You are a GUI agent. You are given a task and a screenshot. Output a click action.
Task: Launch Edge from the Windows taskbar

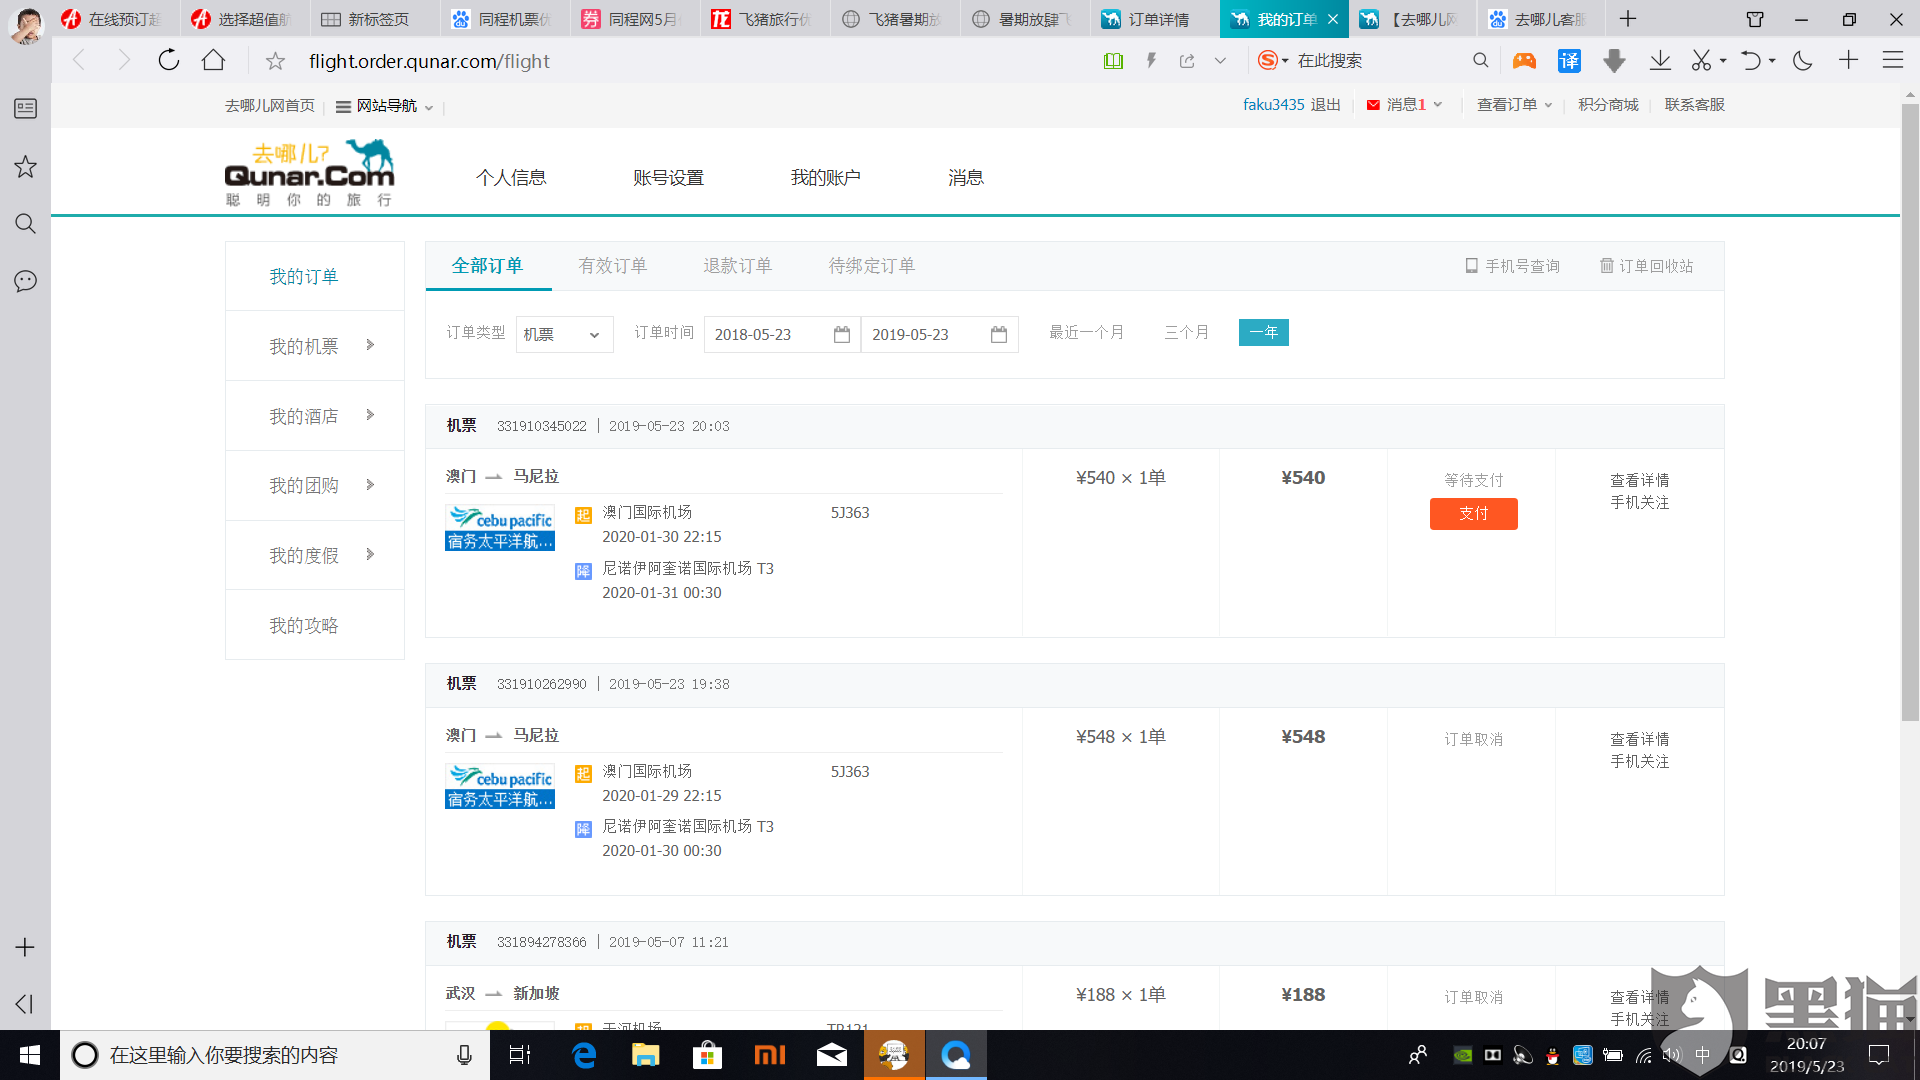[583, 1055]
